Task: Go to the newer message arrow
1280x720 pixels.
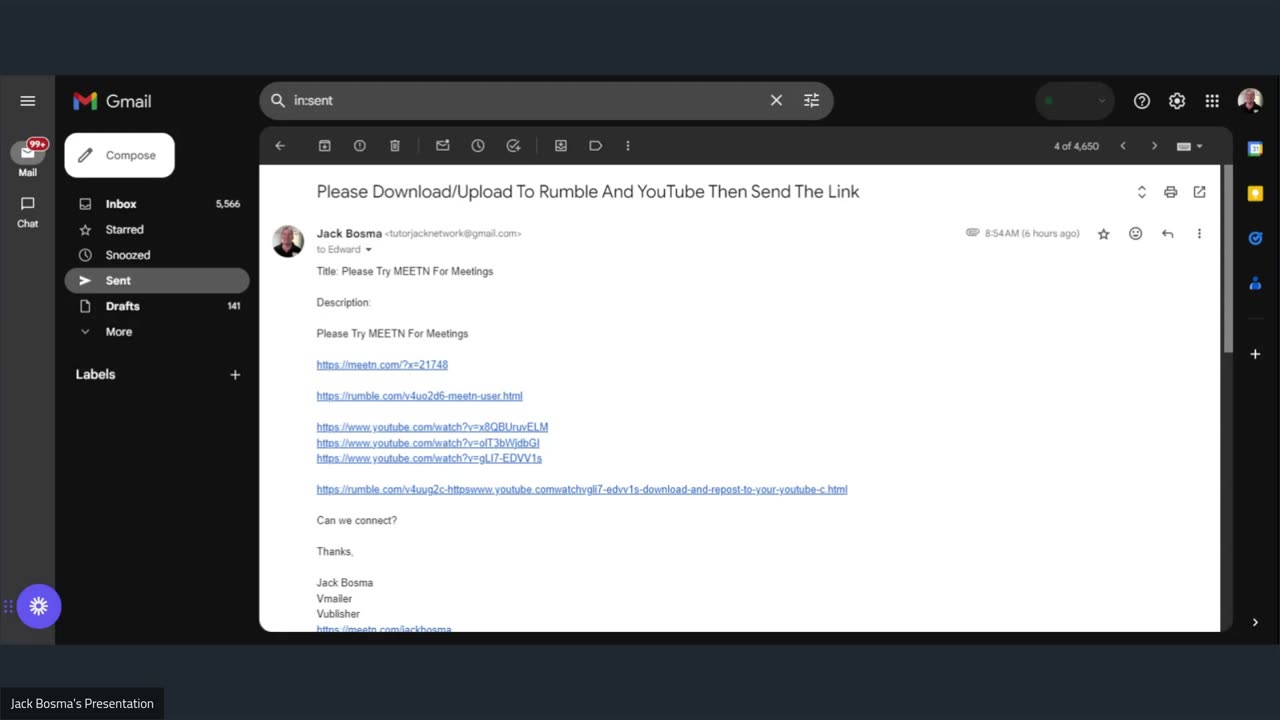Action: 1123,146
